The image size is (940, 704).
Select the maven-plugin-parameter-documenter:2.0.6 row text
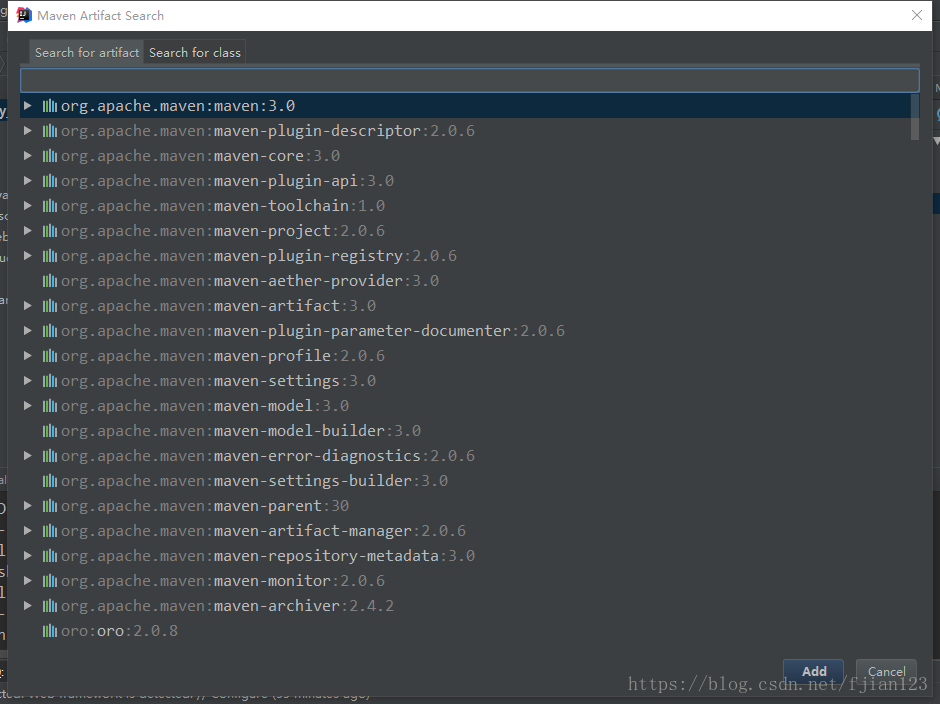pyautogui.click(x=313, y=331)
